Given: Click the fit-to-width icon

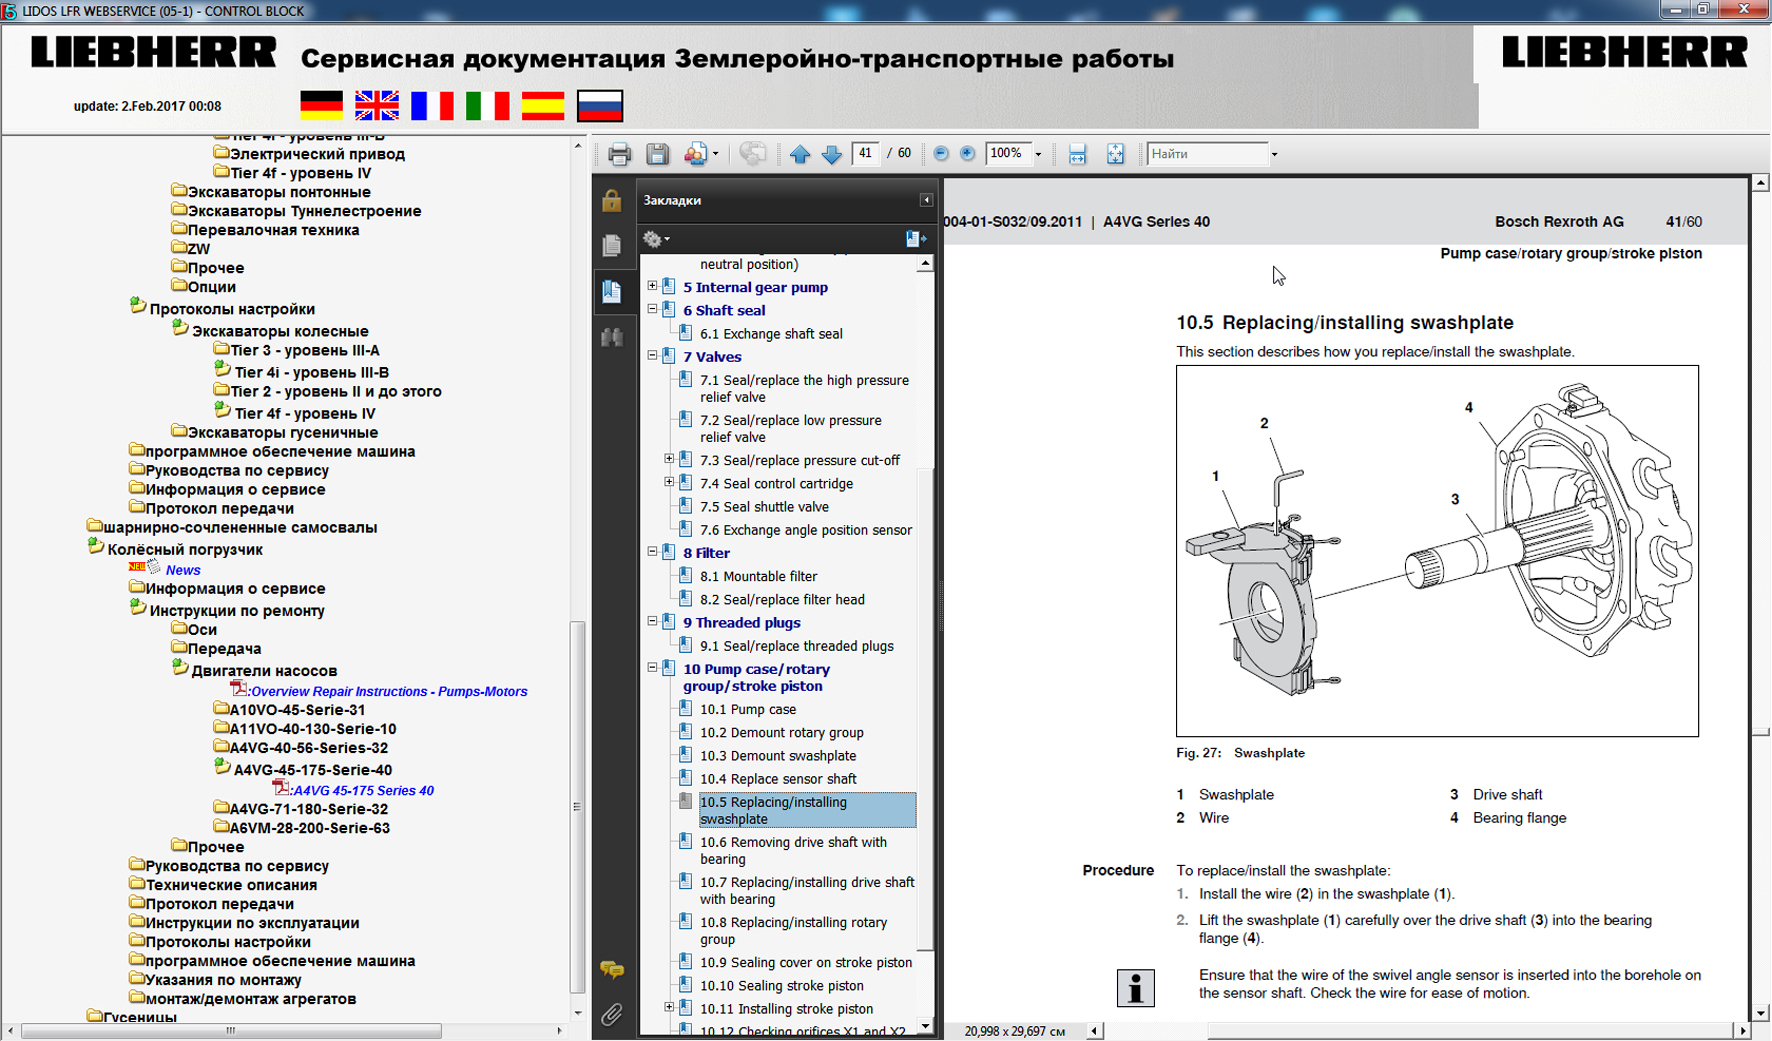Looking at the screenshot, I should point(1077,154).
